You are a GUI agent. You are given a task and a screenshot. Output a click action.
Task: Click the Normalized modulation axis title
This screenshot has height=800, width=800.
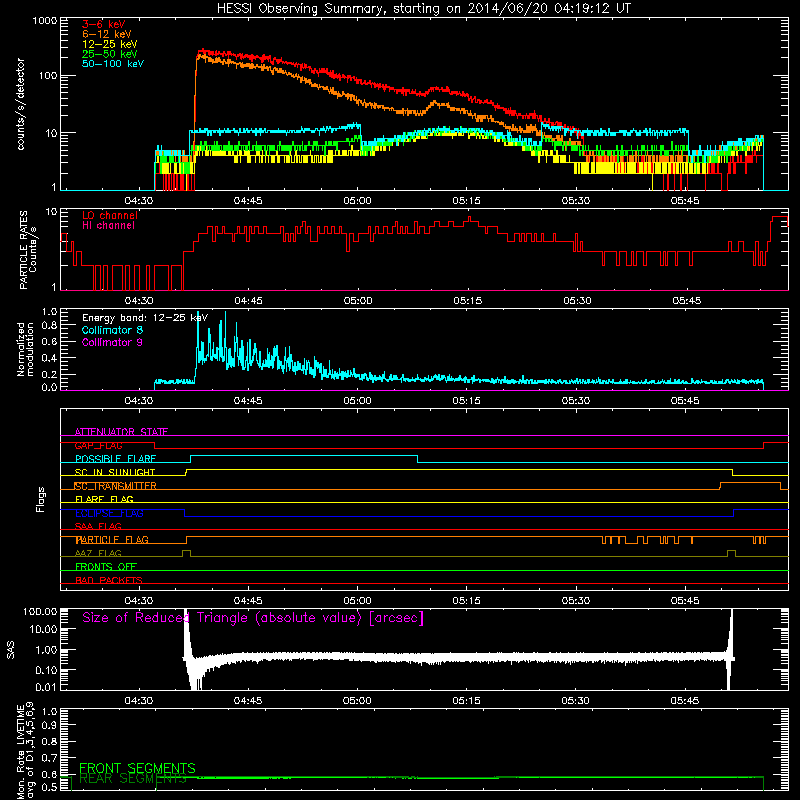tap(26, 349)
